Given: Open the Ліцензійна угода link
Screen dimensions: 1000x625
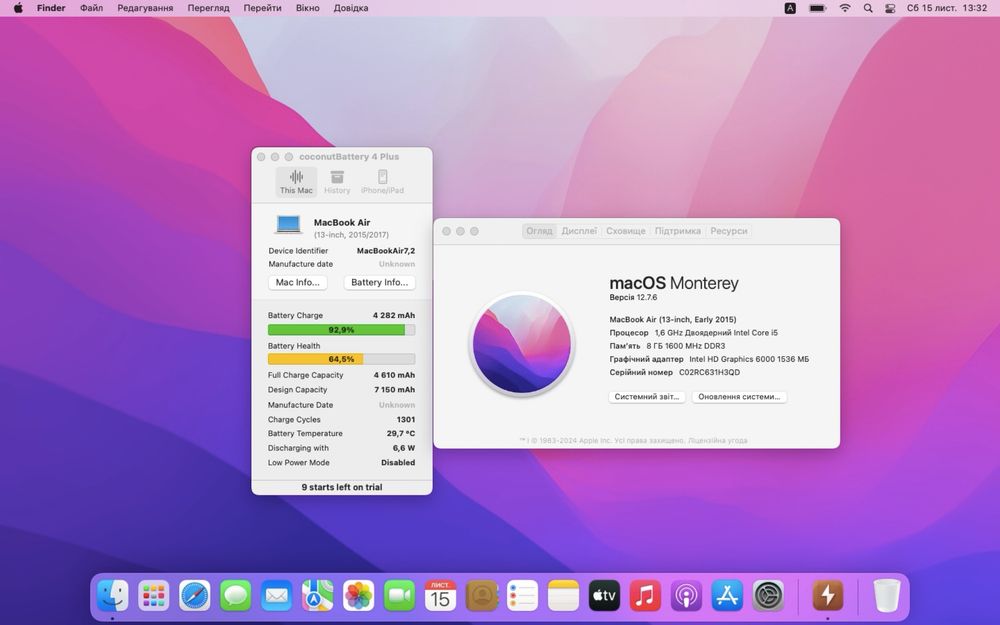Looking at the screenshot, I should point(717,441).
